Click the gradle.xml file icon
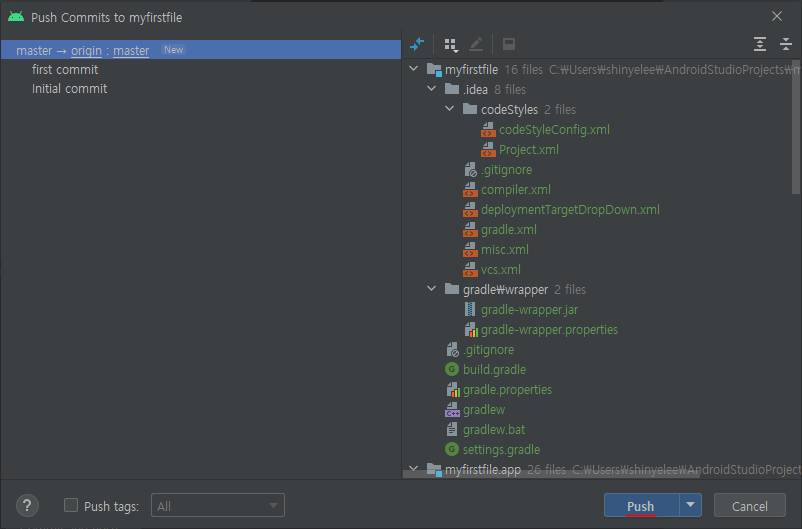This screenshot has width=802, height=529. tap(470, 230)
